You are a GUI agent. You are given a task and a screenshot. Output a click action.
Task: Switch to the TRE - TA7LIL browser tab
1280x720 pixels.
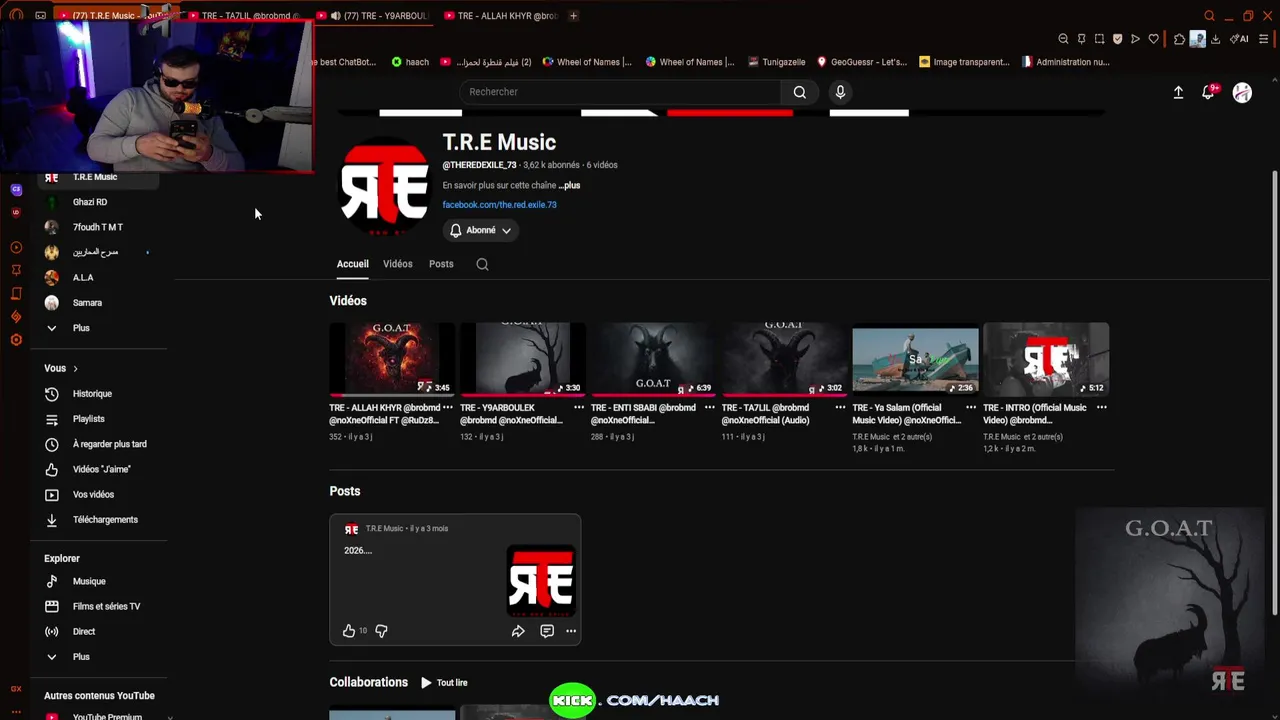pos(245,16)
